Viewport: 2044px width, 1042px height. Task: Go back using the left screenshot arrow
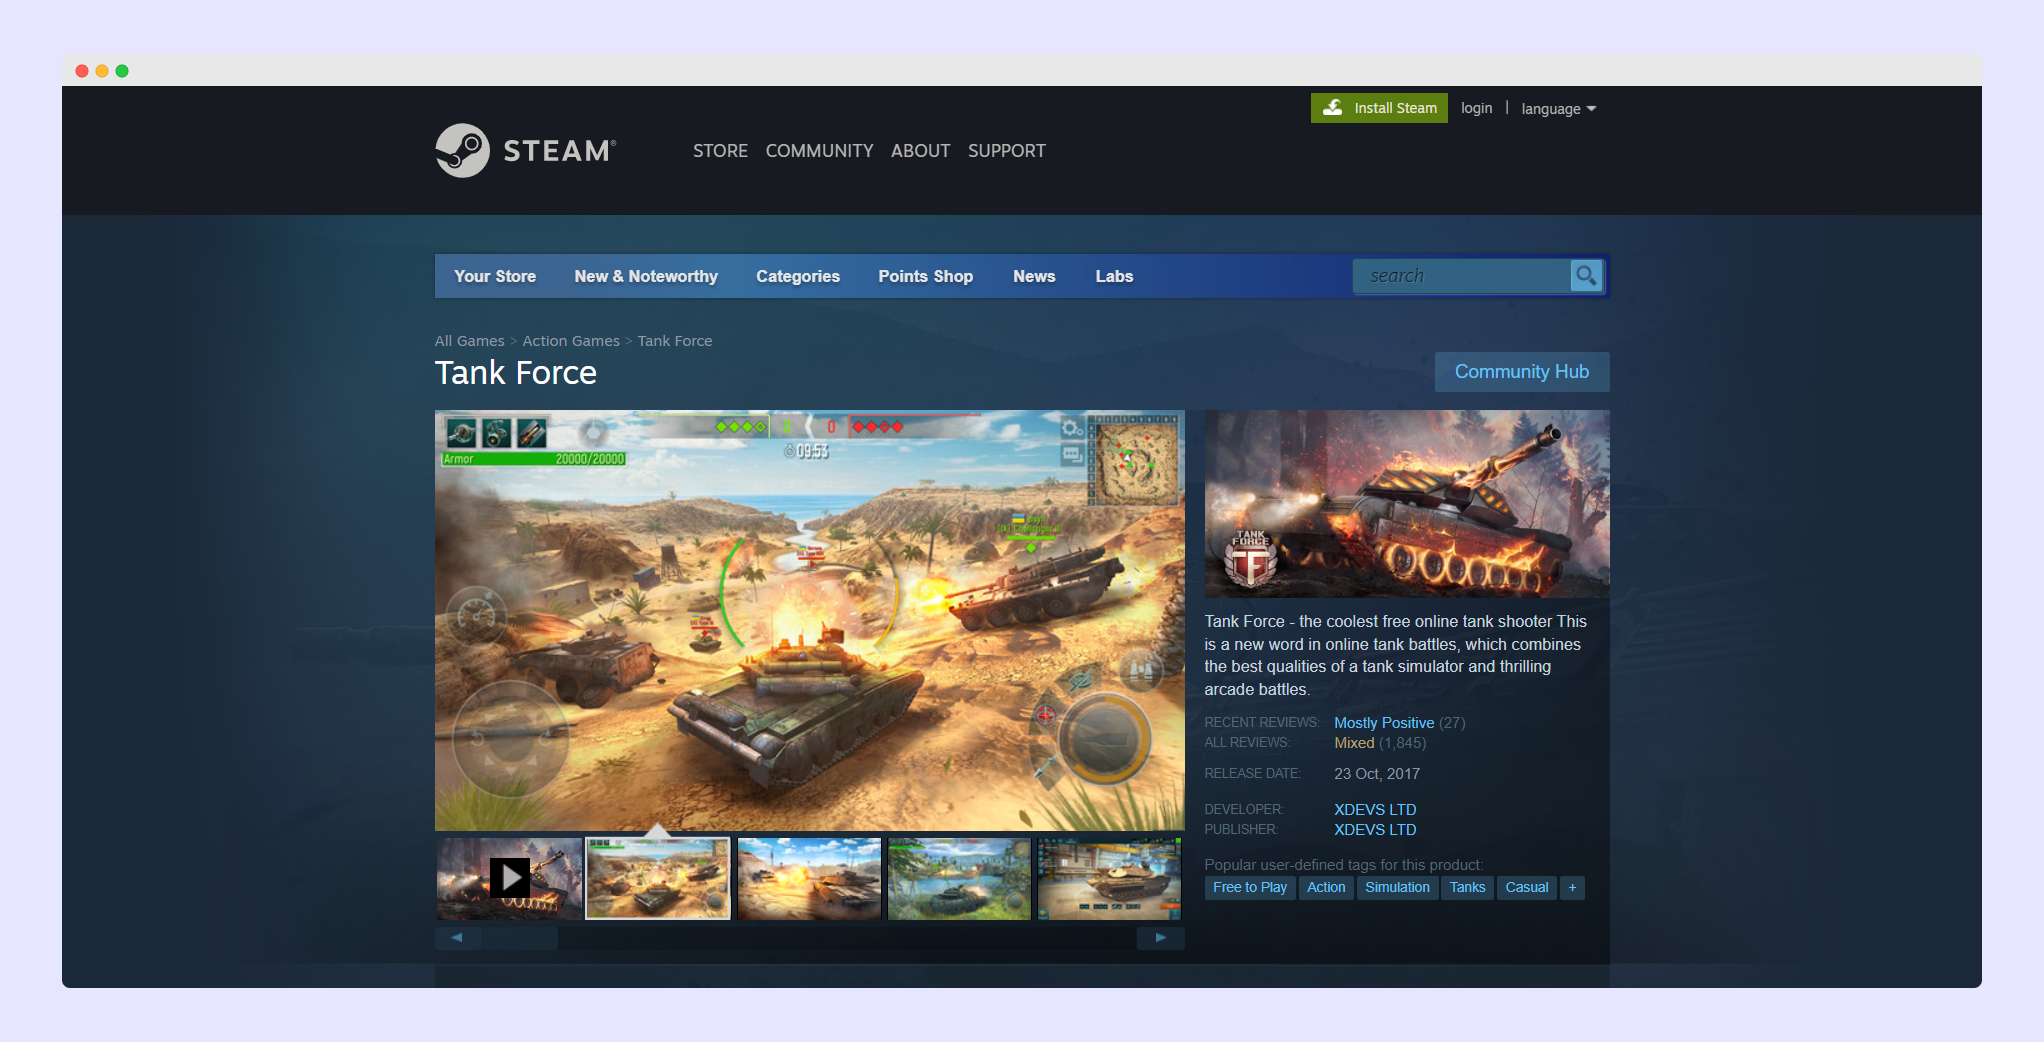pyautogui.click(x=457, y=938)
